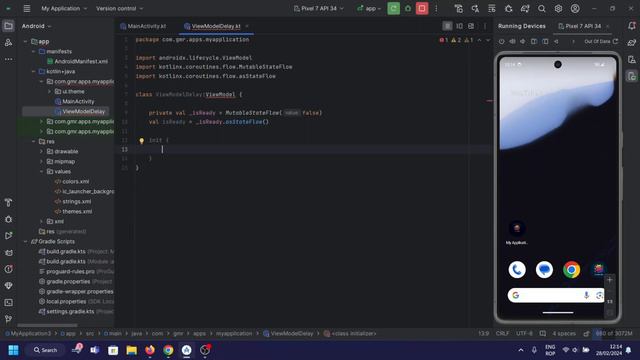Open the Search Everywhere magnifier
640x360 pixels.
542,8
